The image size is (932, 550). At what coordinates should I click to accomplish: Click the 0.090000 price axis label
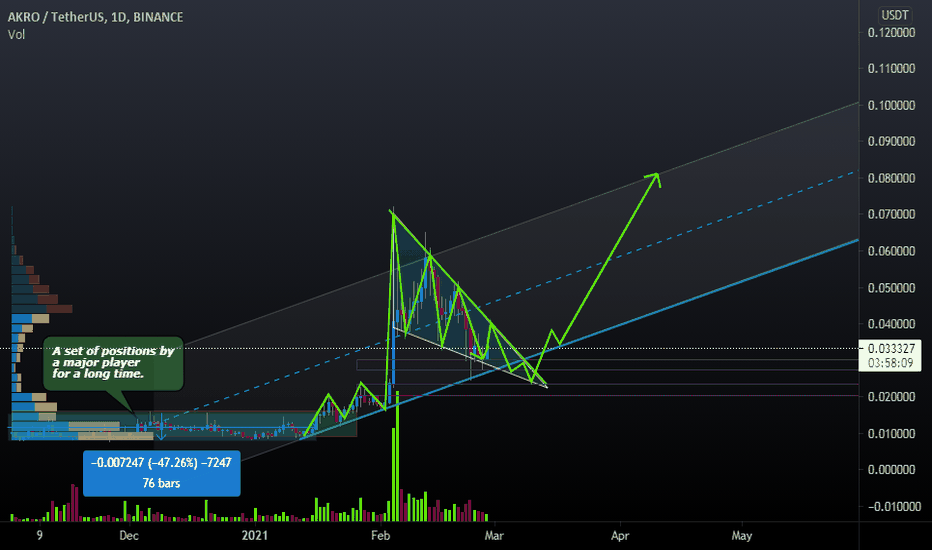click(891, 142)
